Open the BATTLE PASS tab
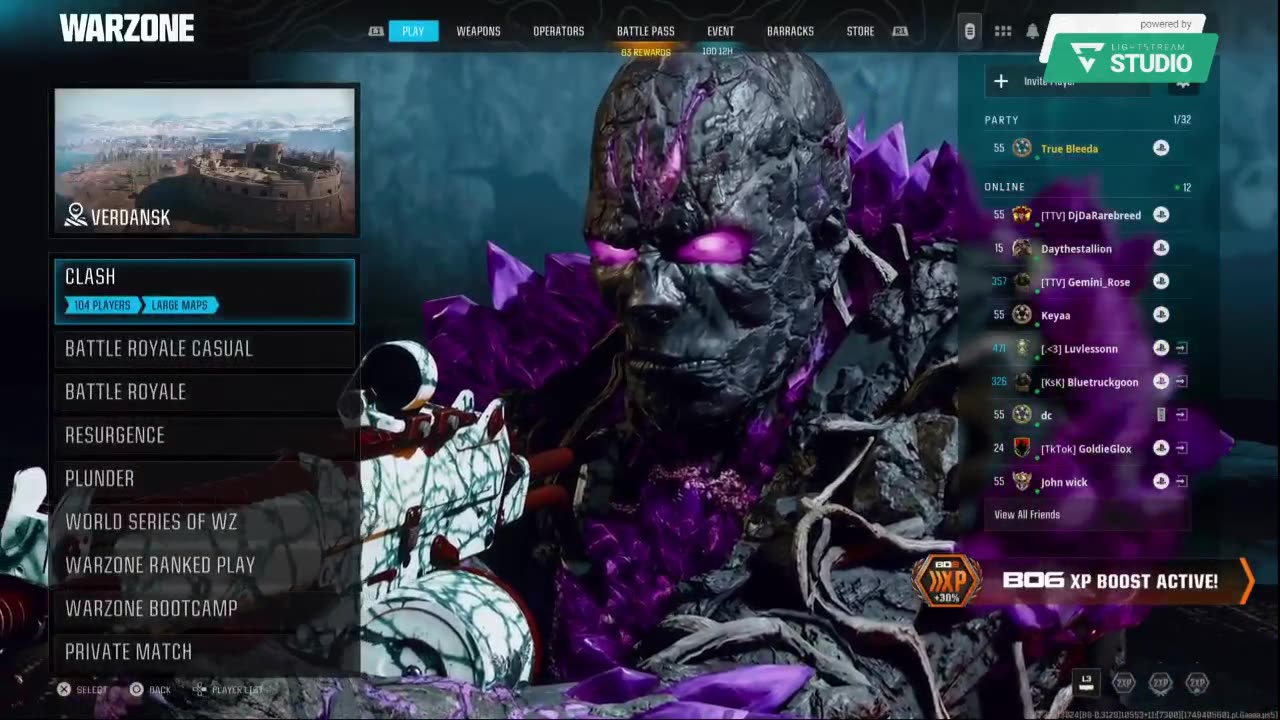The width and height of the screenshot is (1280, 720). click(x=645, y=31)
